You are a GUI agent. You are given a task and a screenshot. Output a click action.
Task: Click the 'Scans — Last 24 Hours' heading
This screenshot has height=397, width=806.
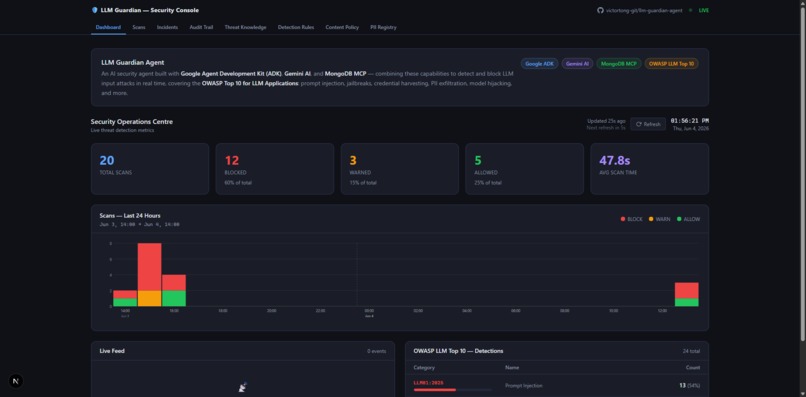(130, 215)
